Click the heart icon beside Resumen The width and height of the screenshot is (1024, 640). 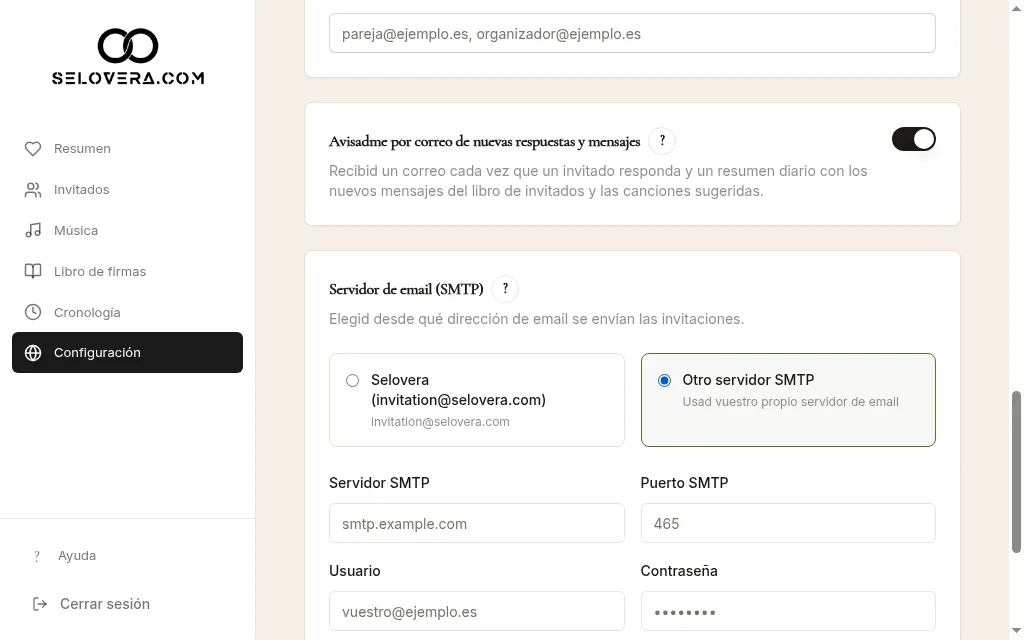click(33, 149)
